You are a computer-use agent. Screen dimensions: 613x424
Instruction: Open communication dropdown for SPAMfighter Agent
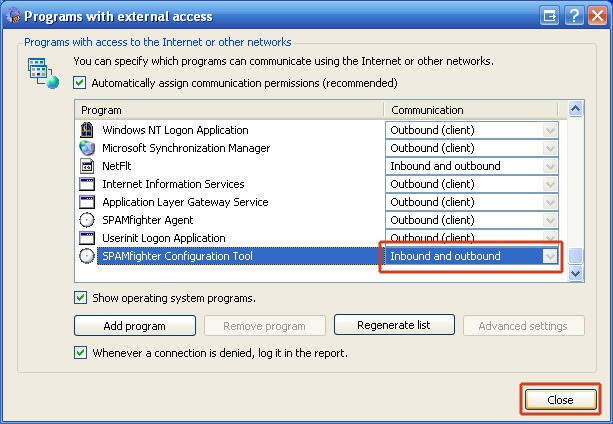coord(550,220)
